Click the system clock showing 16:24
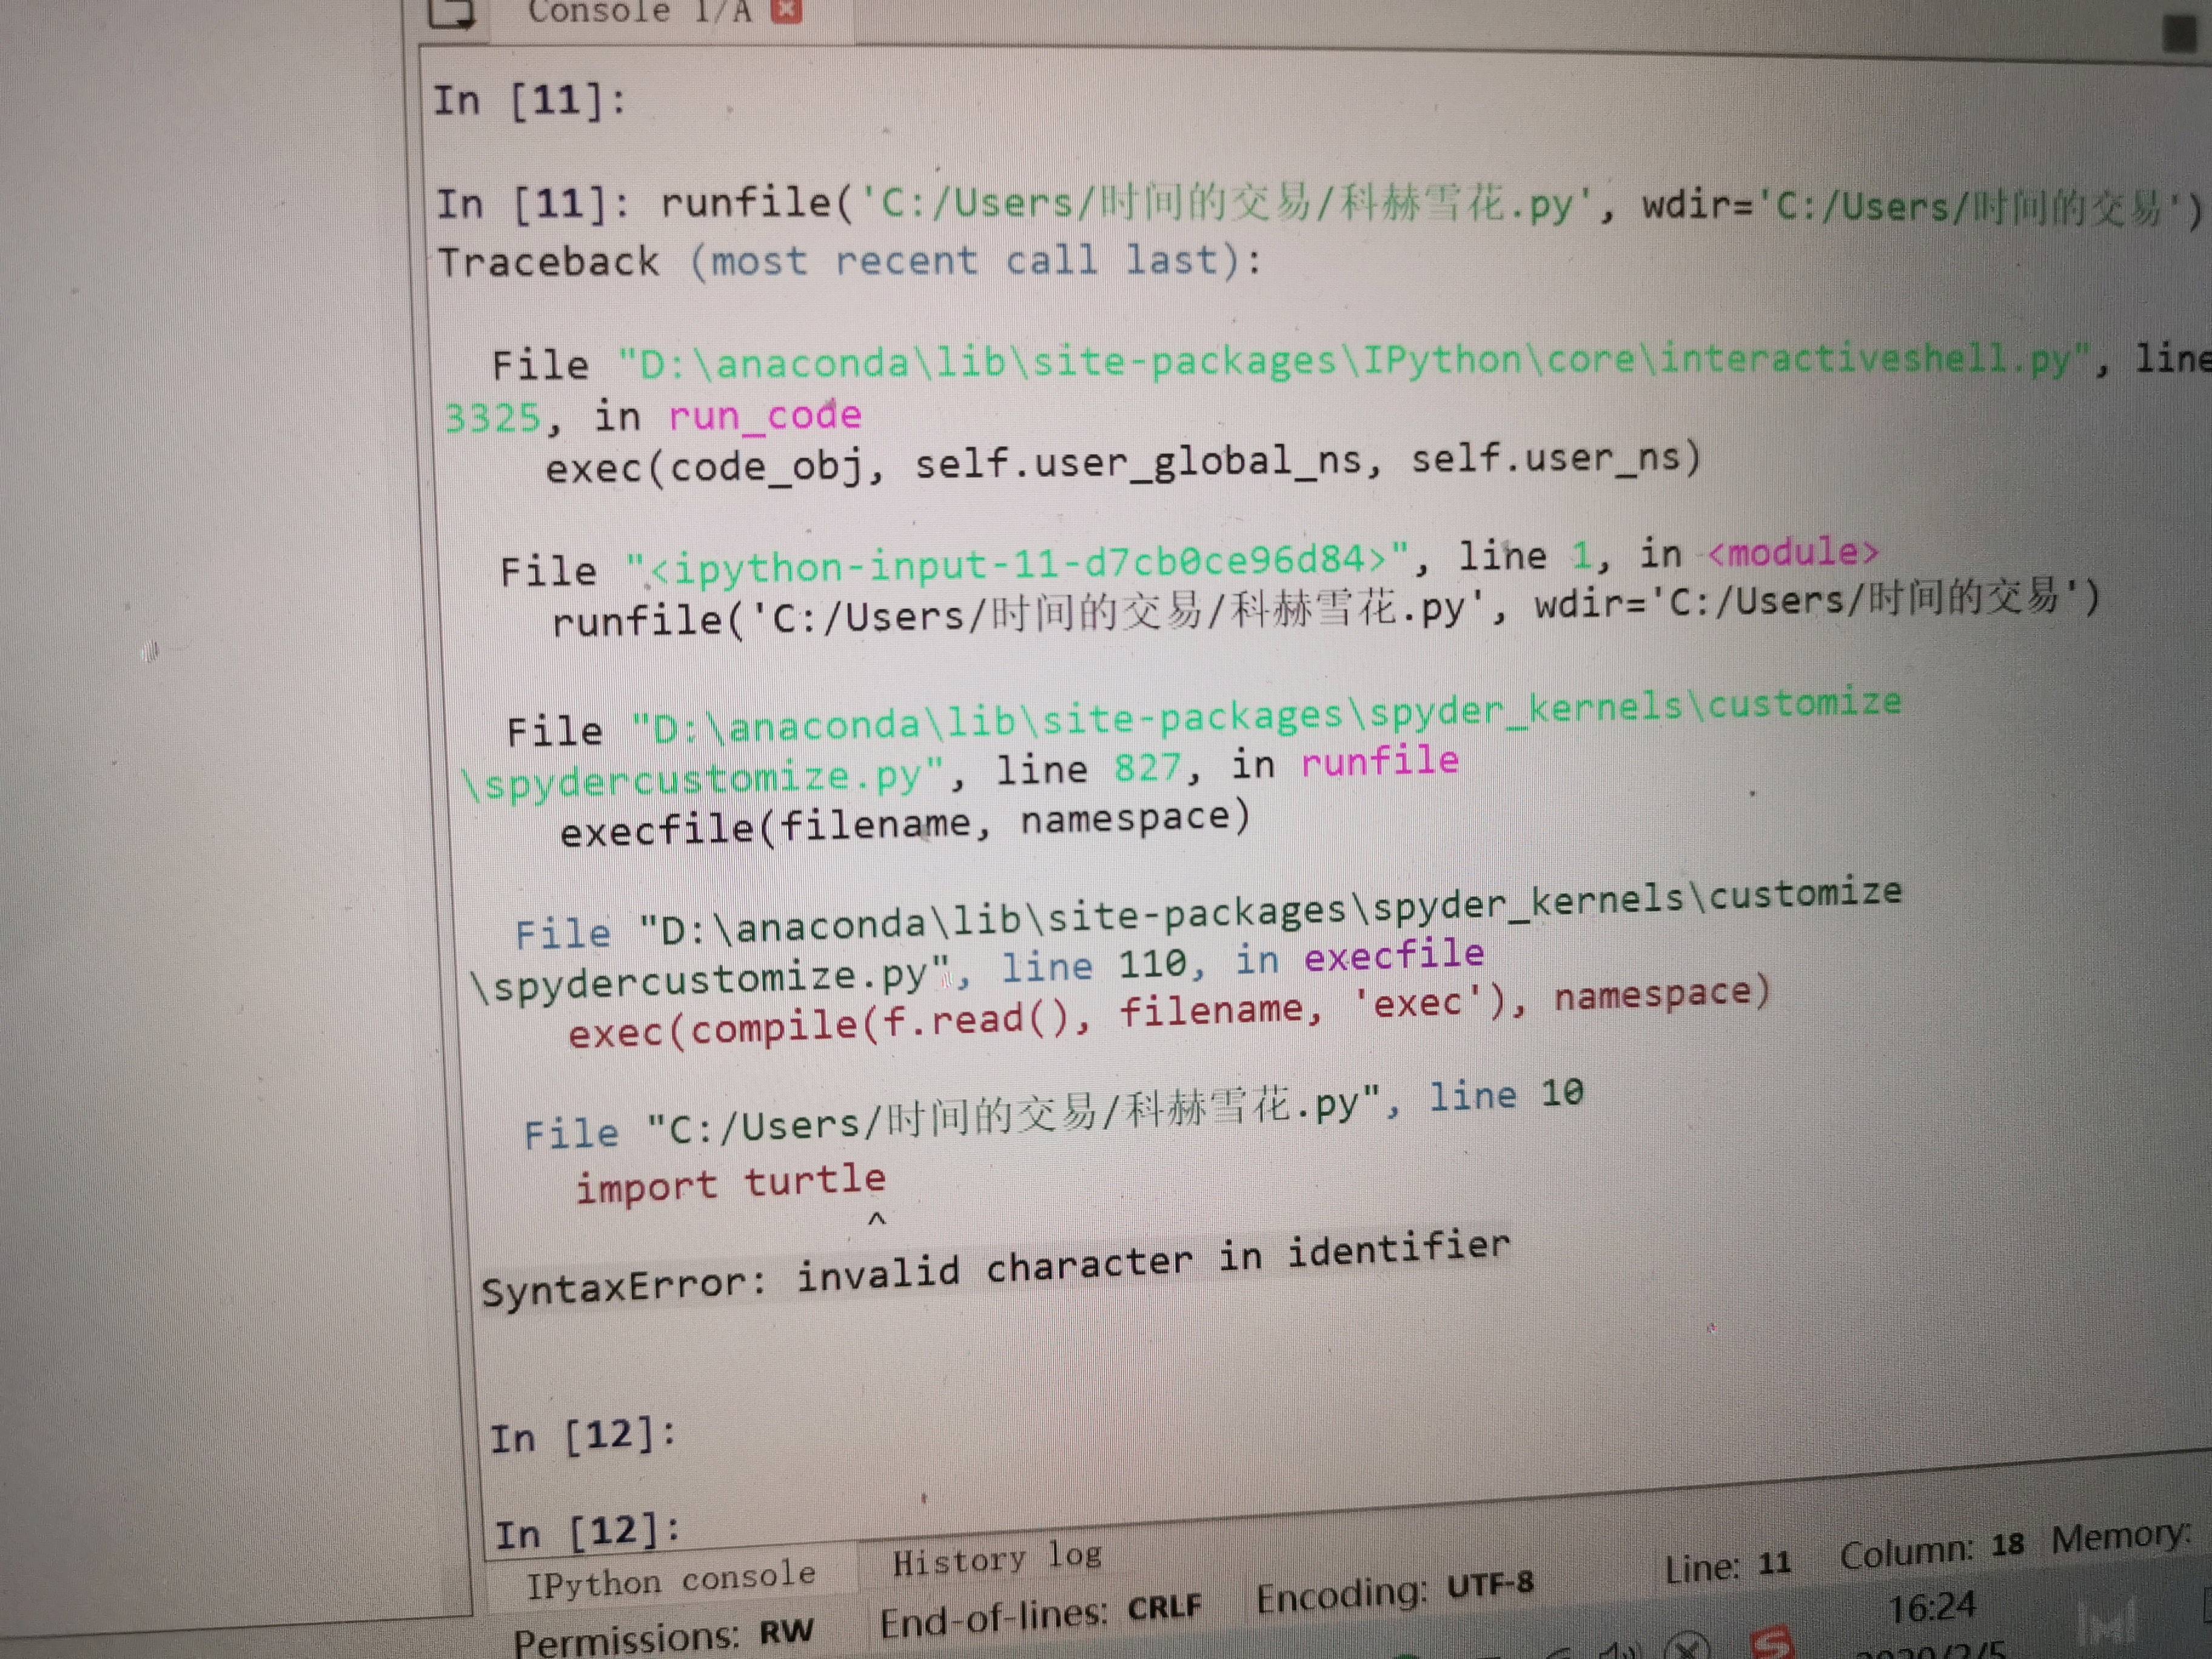The image size is (2212, 1659). coord(1932,1607)
